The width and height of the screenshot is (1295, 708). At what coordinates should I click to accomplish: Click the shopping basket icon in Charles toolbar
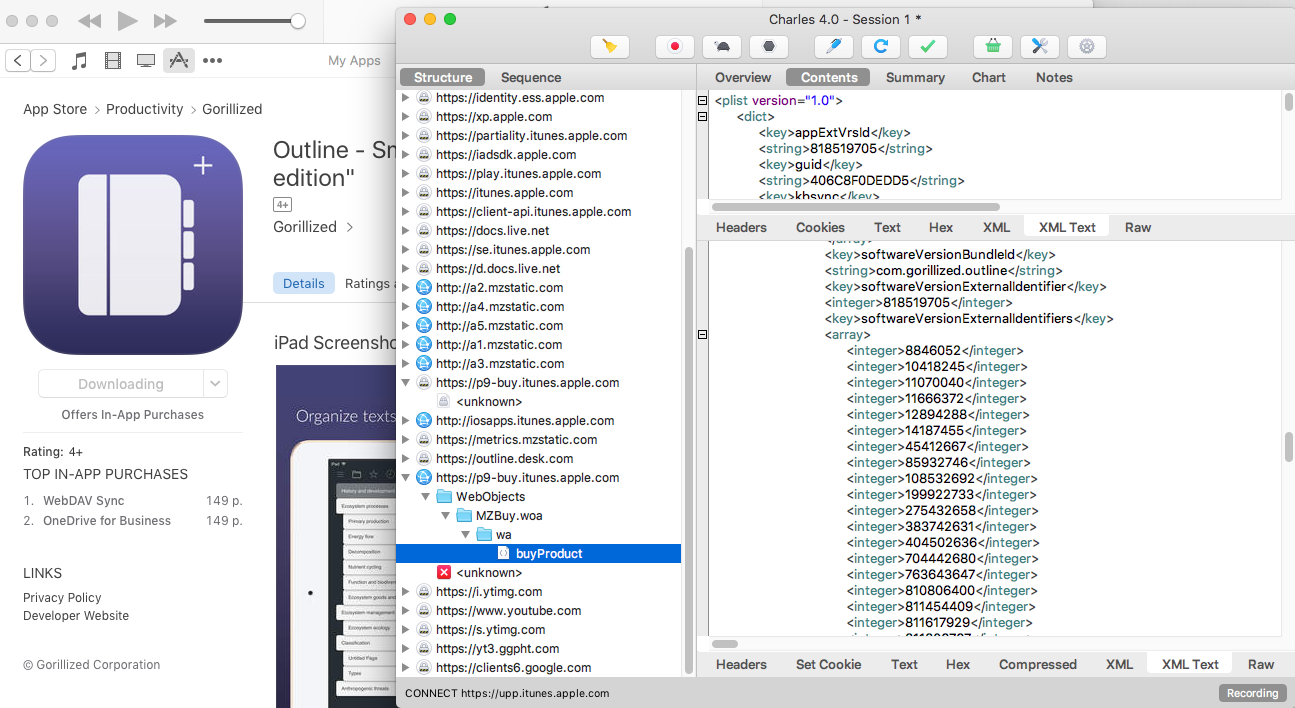coord(992,46)
